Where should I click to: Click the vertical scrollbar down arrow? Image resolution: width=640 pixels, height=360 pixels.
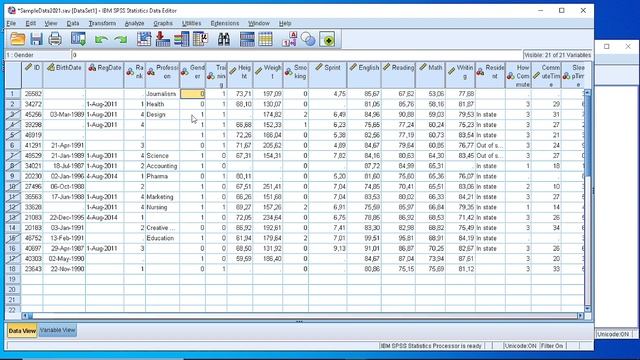[588, 309]
